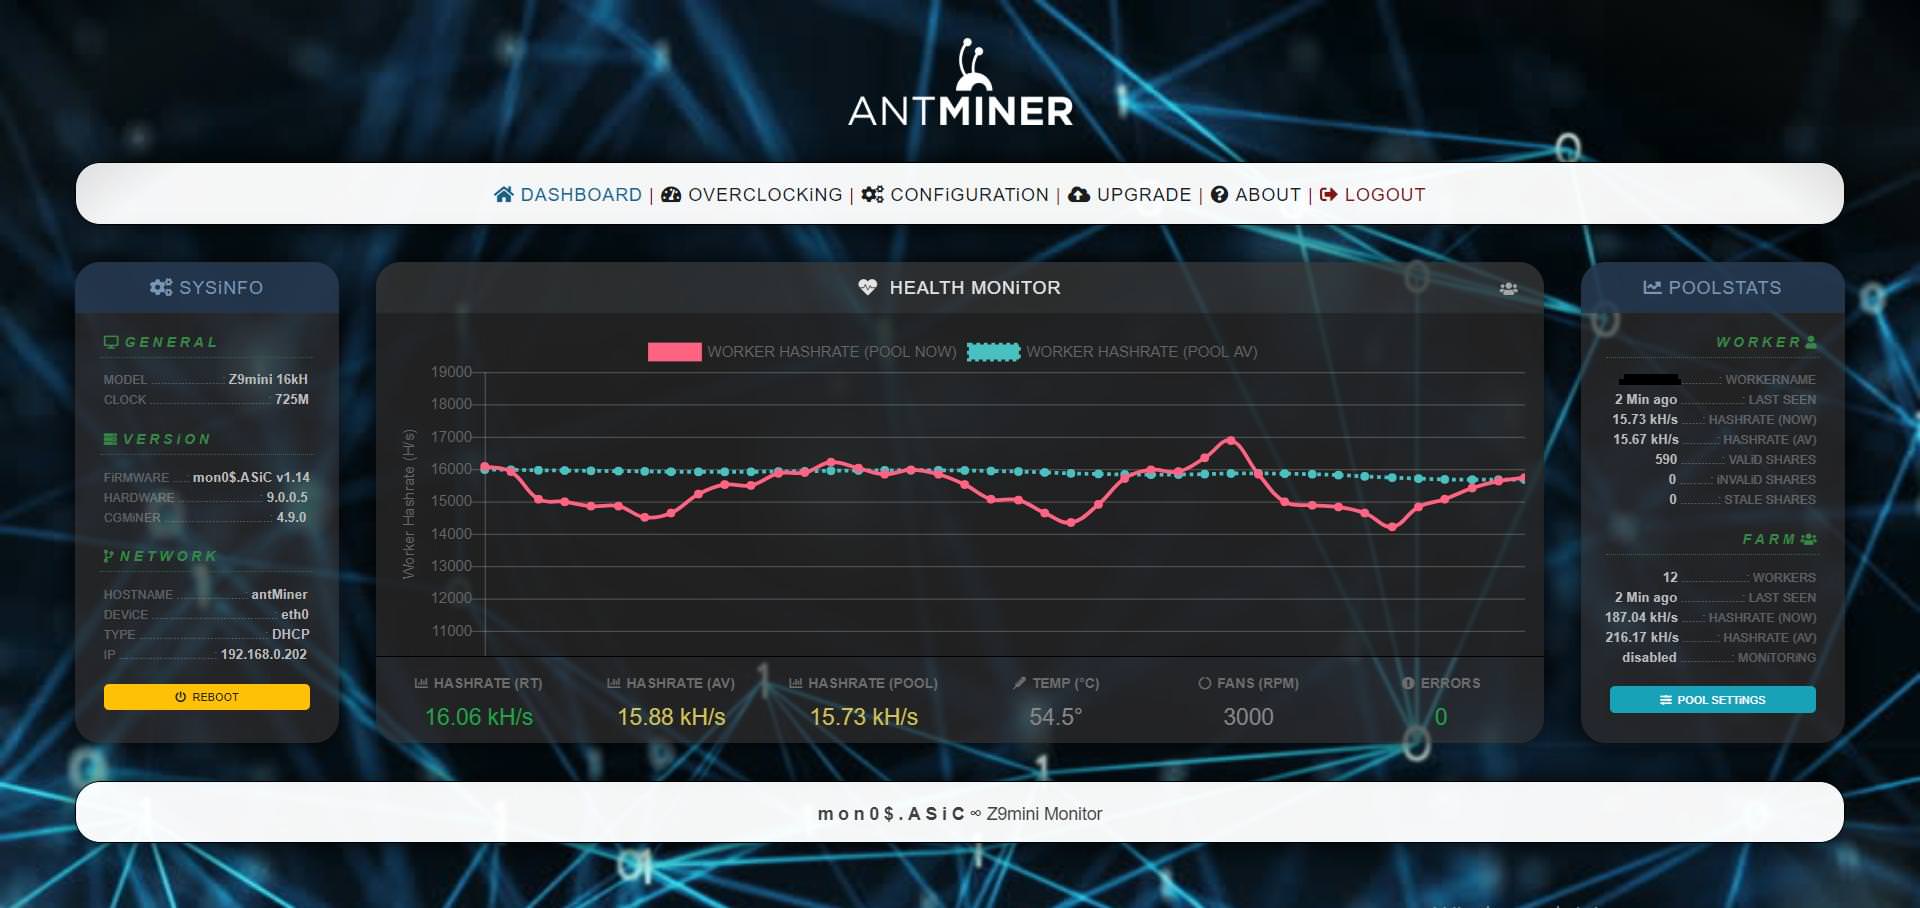Open the About page
Image resolution: width=1920 pixels, height=908 pixels.
point(1256,194)
